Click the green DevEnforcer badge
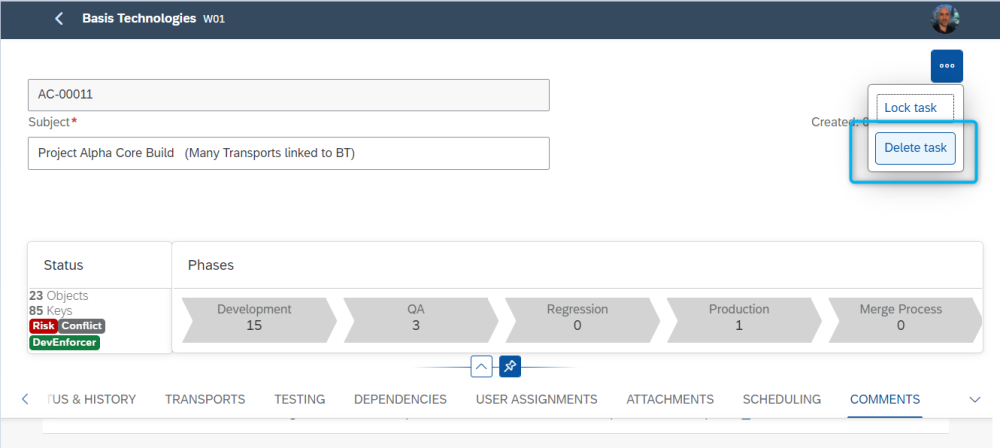The image size is (1000, 448). 65,343
